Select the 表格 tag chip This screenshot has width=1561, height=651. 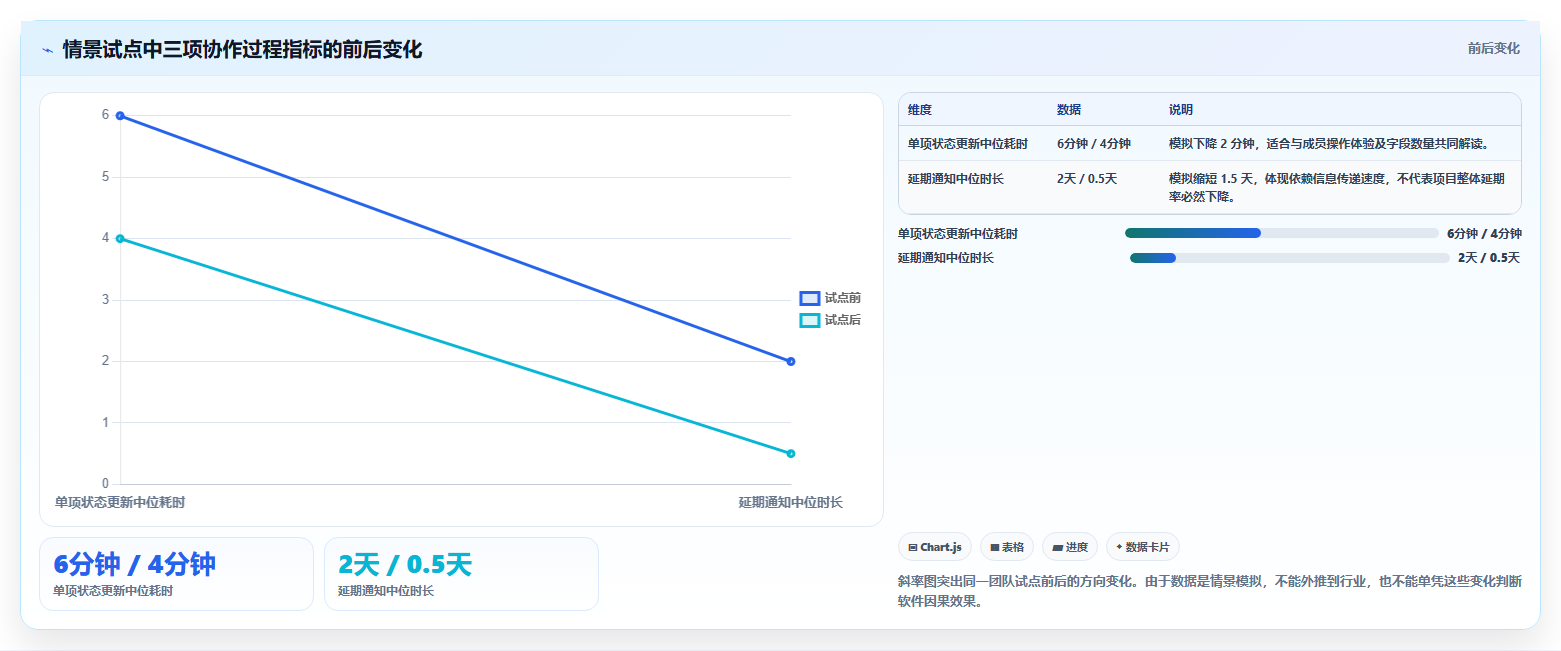(1007, 547)
